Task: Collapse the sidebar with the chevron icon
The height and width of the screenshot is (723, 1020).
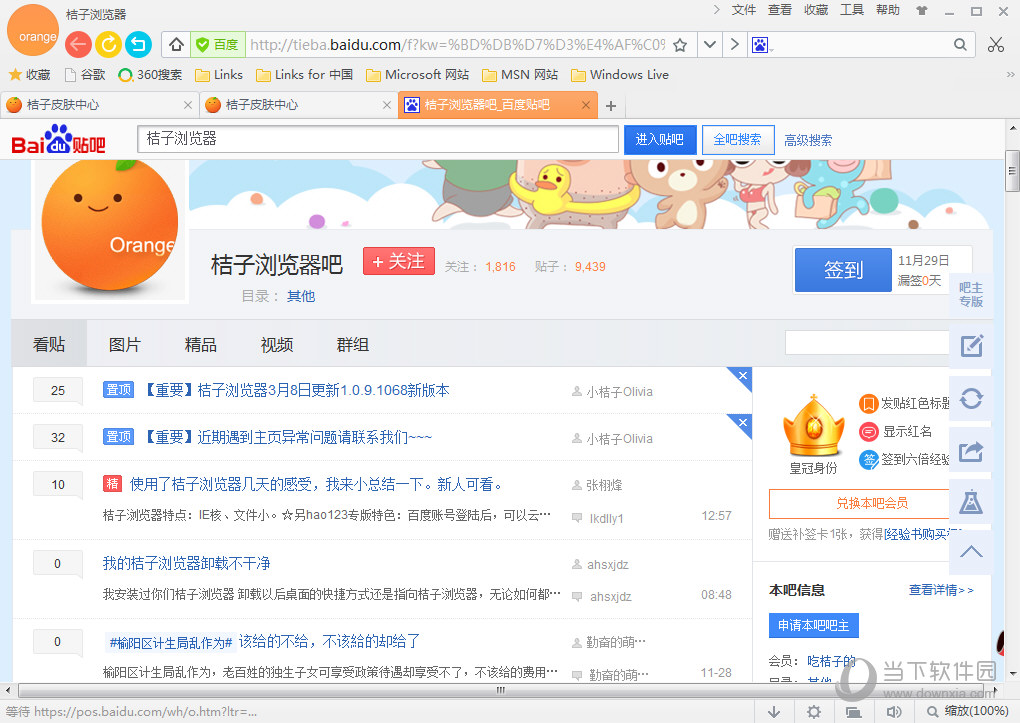Action: pos(970,551)
